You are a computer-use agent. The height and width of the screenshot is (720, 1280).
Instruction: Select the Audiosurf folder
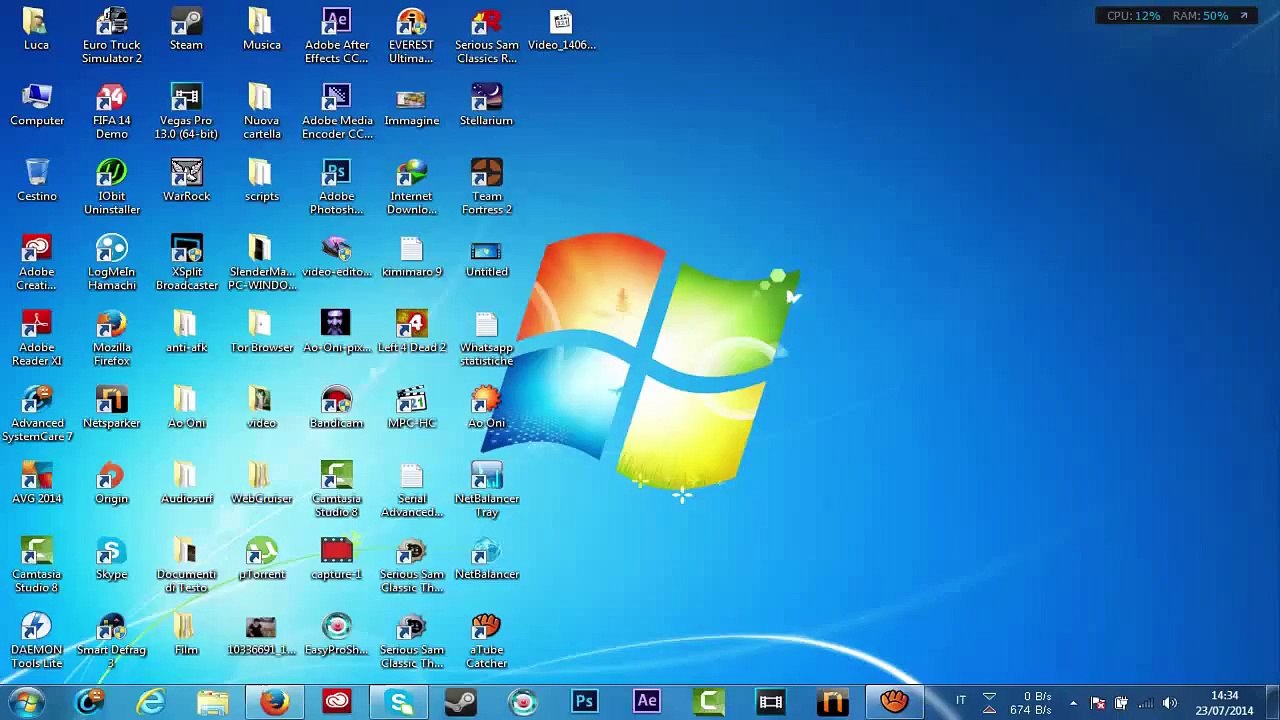point(186,483)
